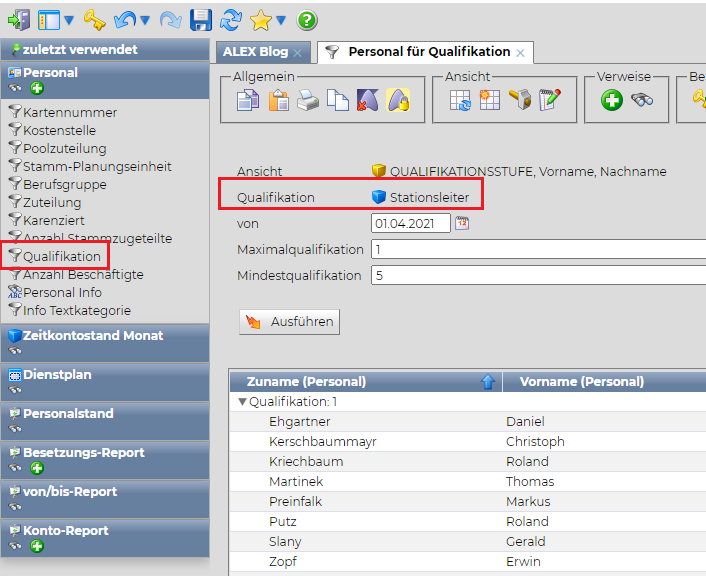Click the green help question mark icon
This screenshot has width=706, height=576.
pos(307,19)
